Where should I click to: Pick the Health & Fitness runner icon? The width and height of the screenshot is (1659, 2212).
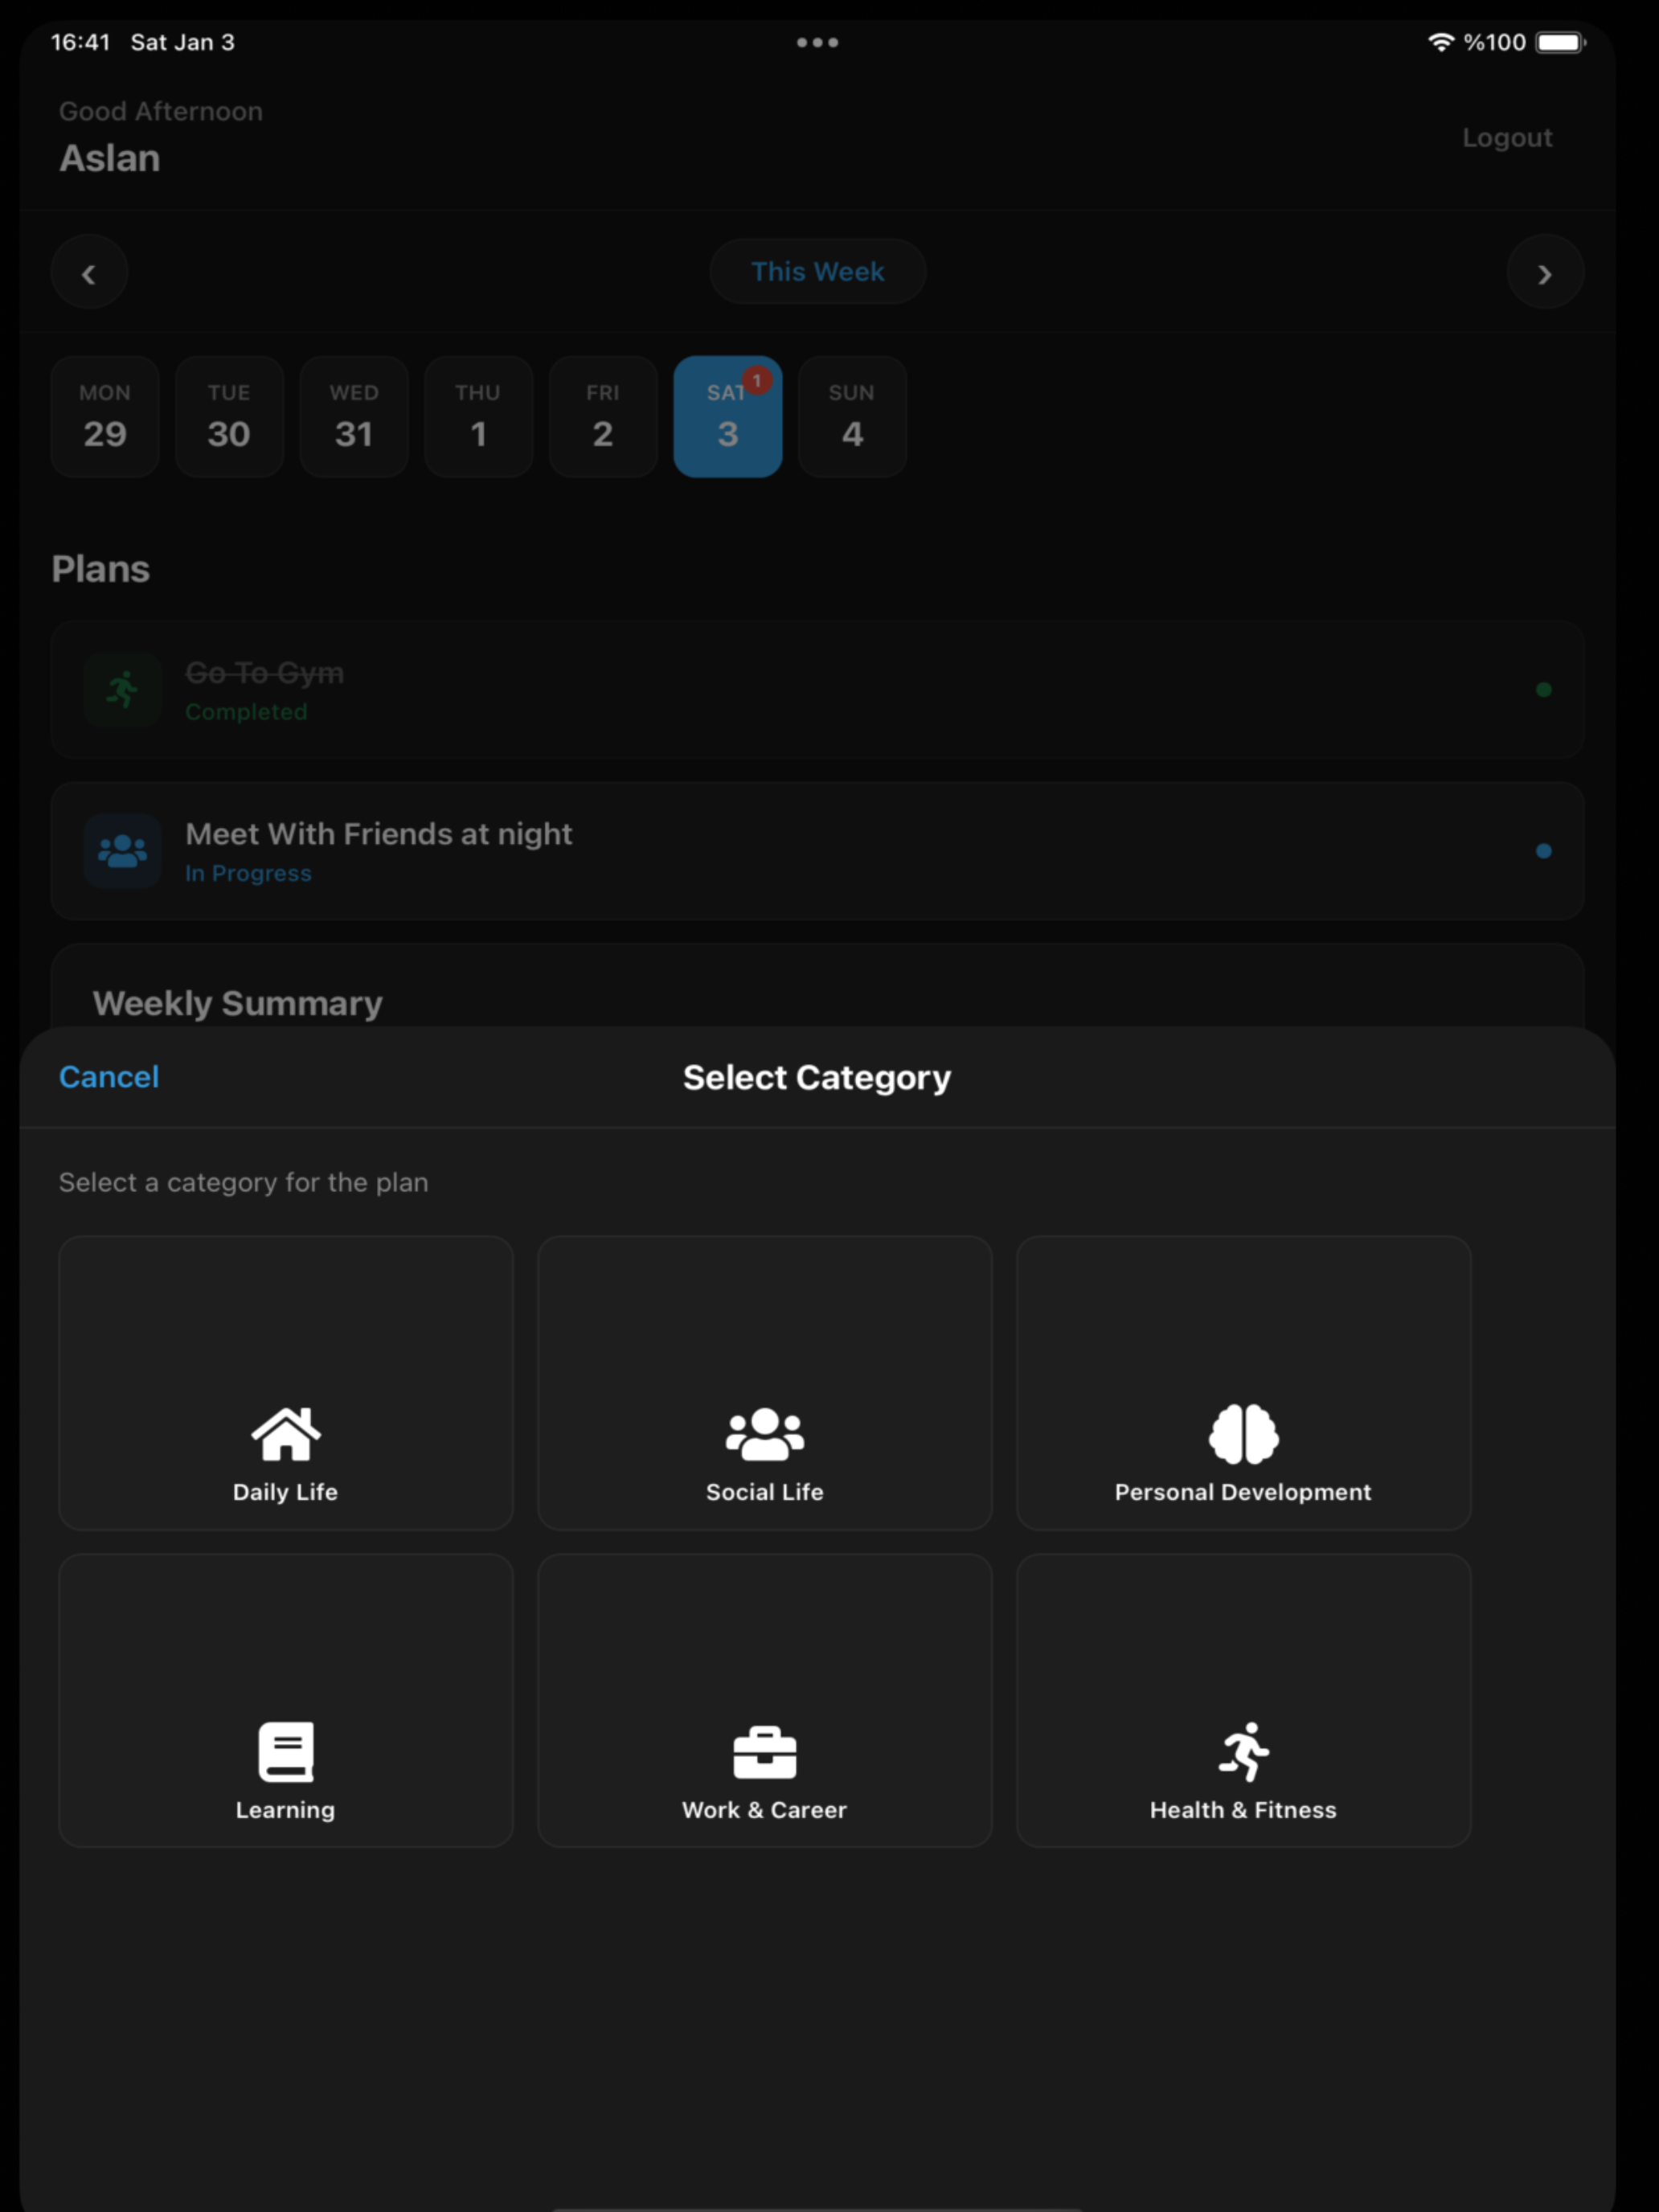pyautogui.click(x=1243, y=1752)
